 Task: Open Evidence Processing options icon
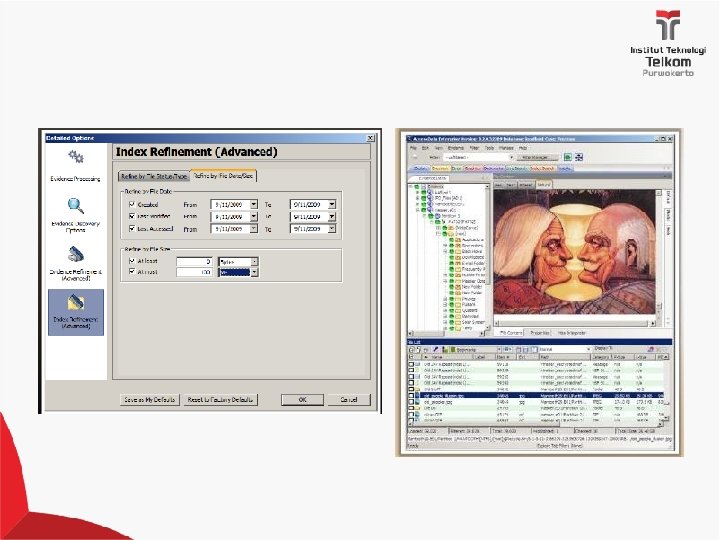[76, 157]
